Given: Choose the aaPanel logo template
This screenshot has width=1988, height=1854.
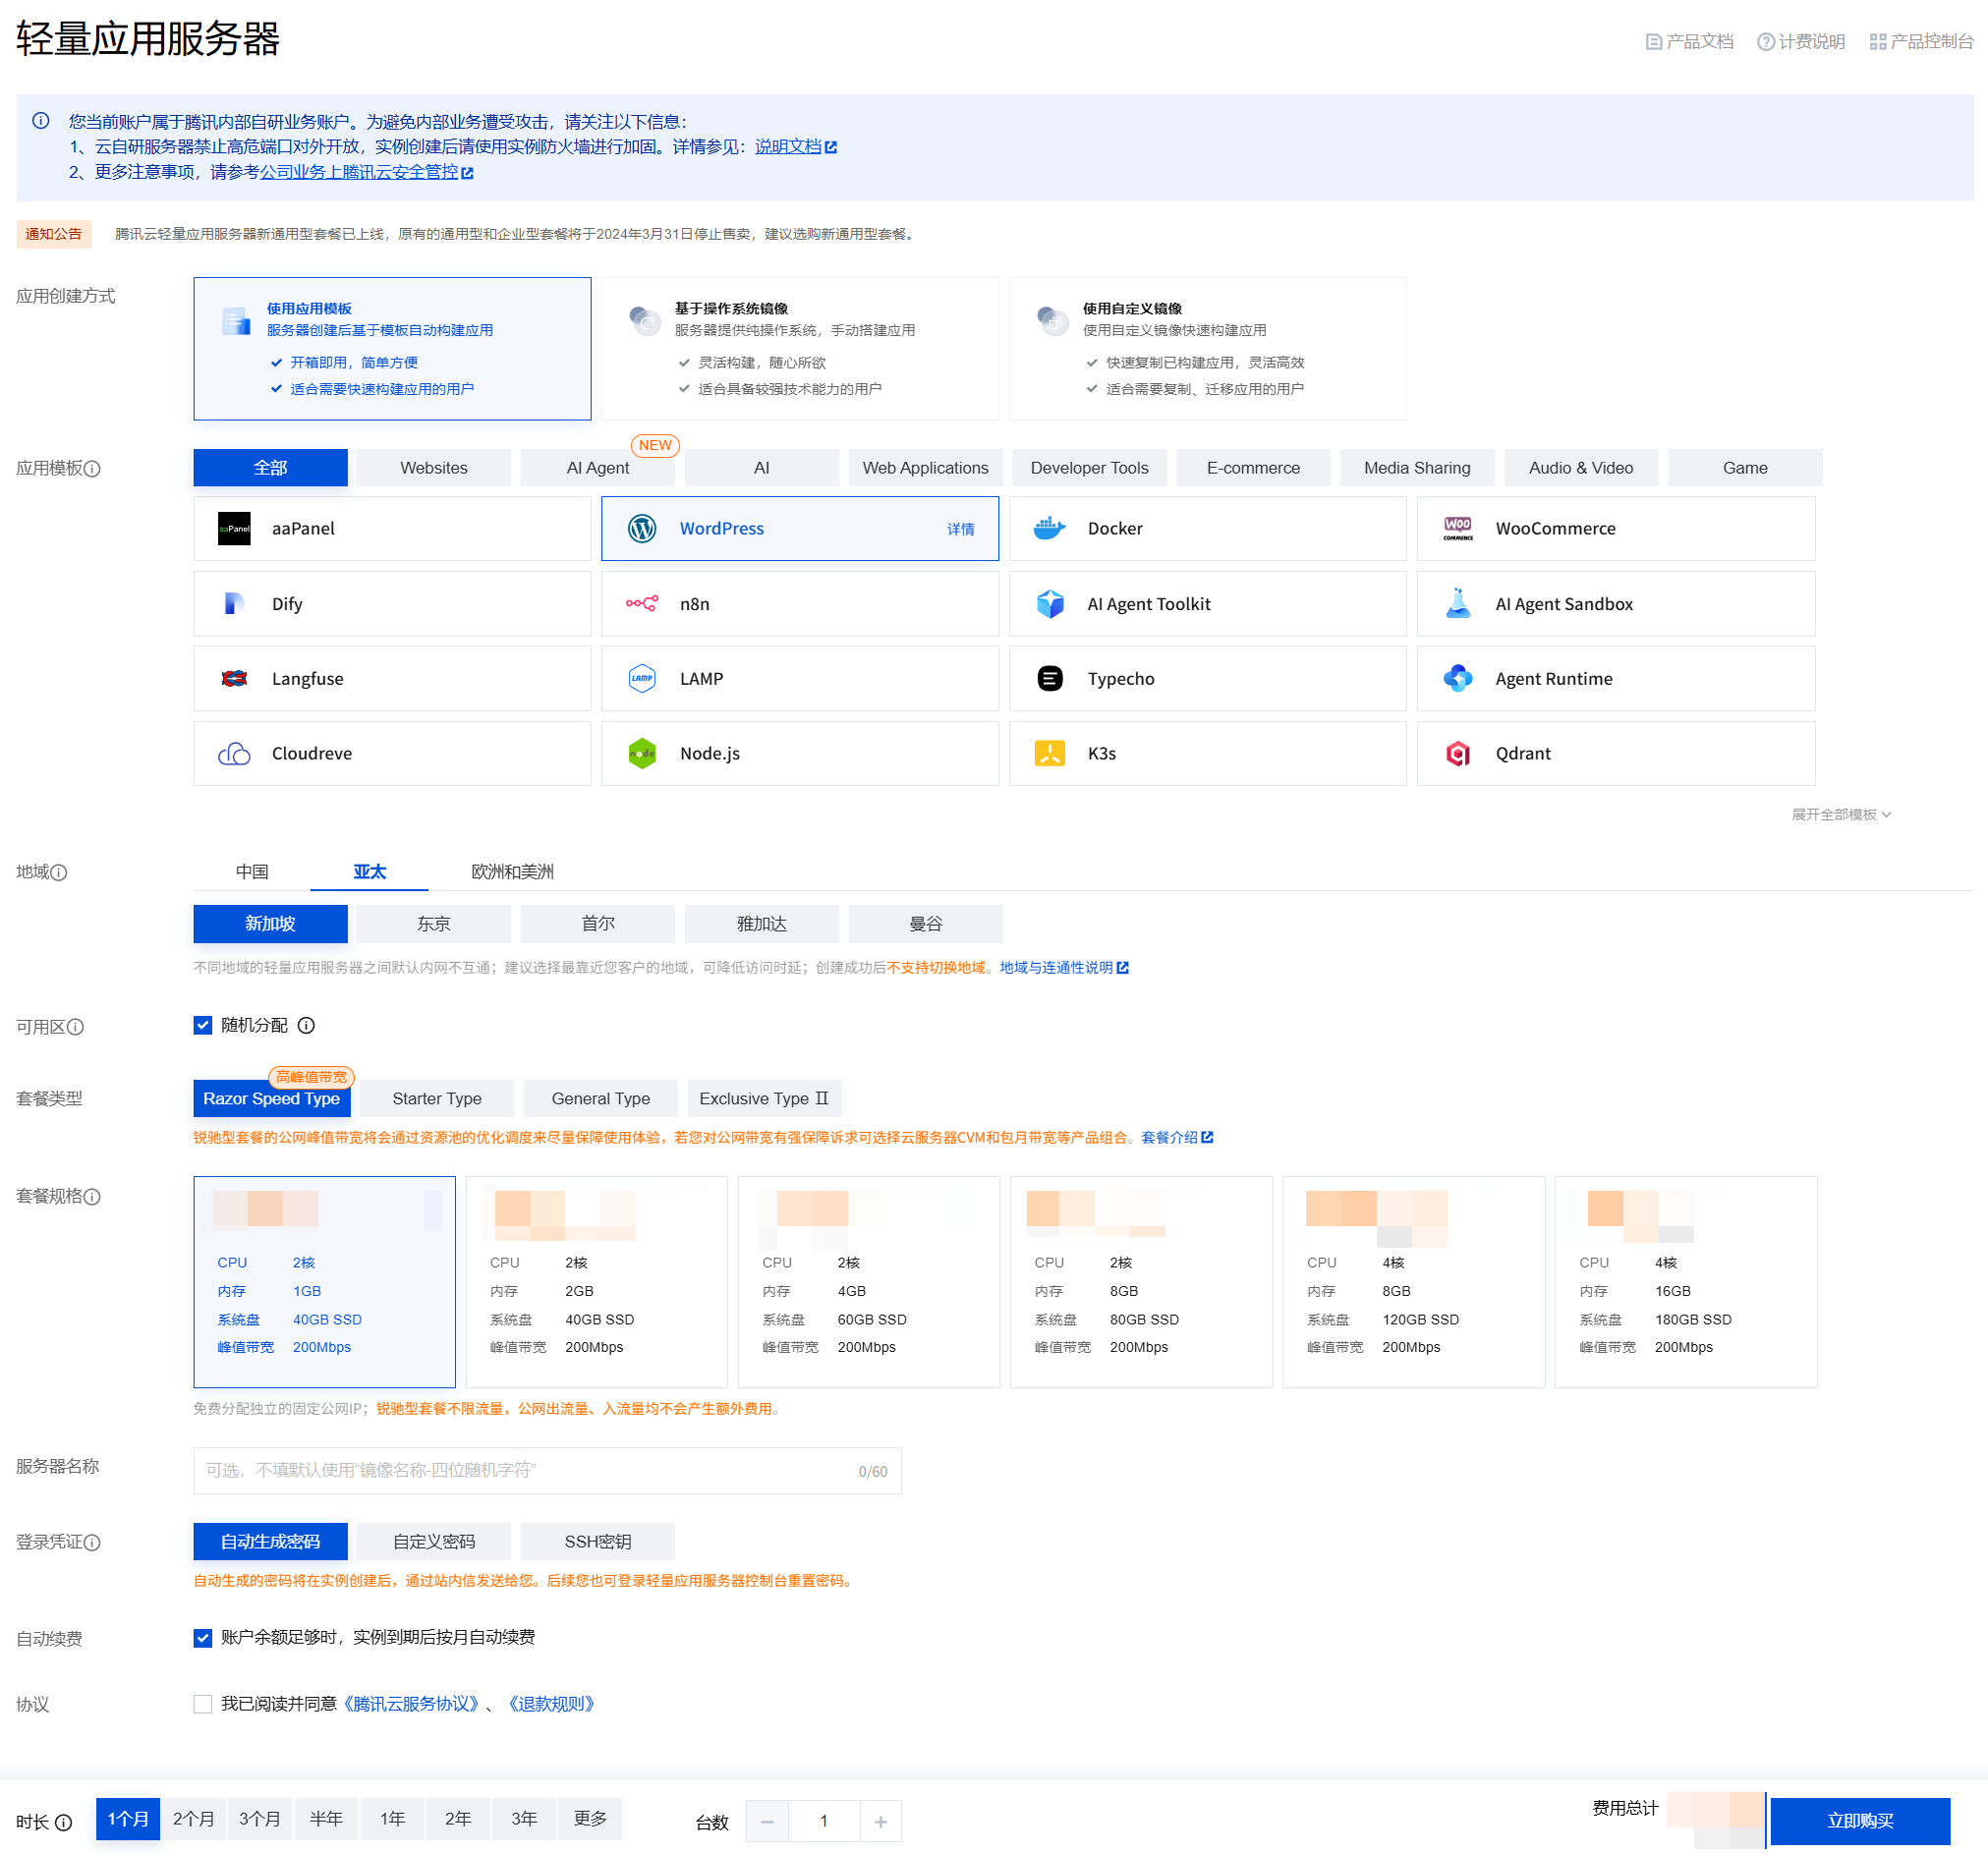Looking at the screenshot, I should [x=234, y=528].
